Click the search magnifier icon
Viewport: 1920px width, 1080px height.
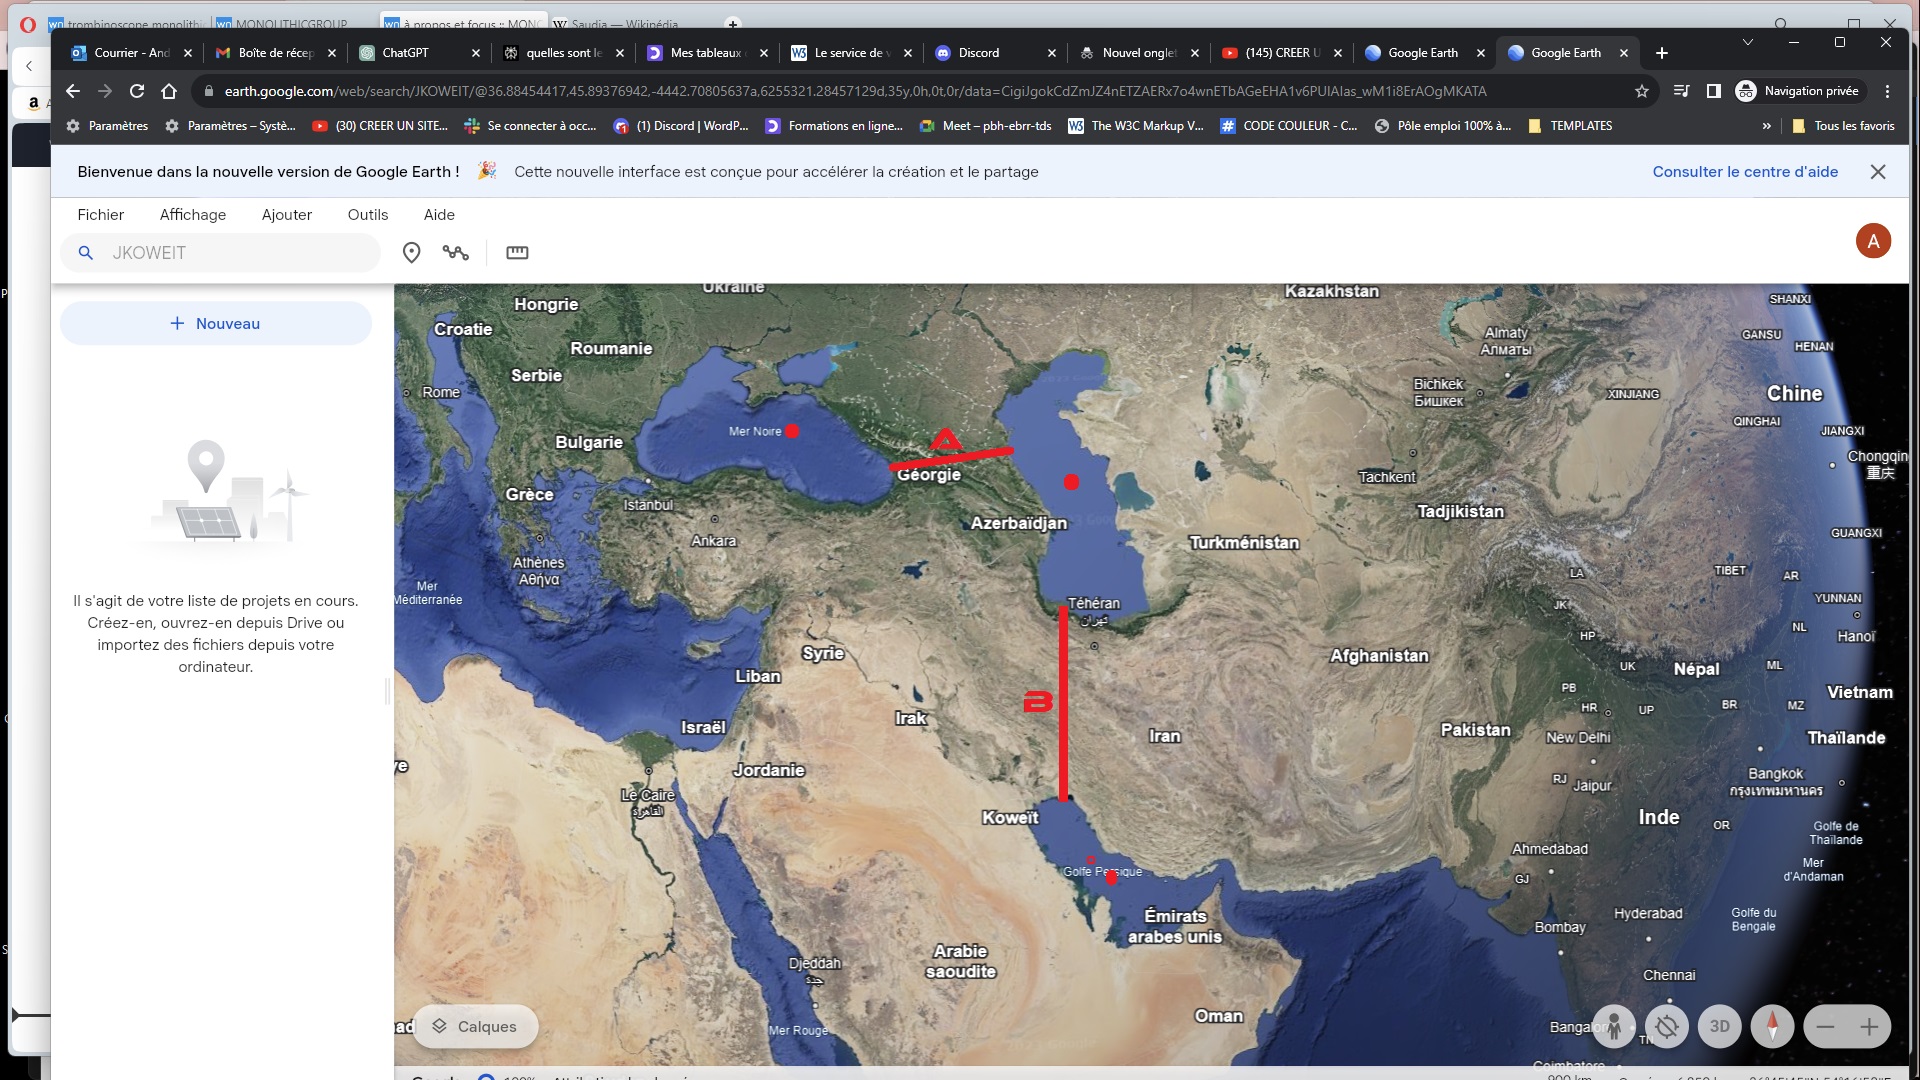click(86, 253)
